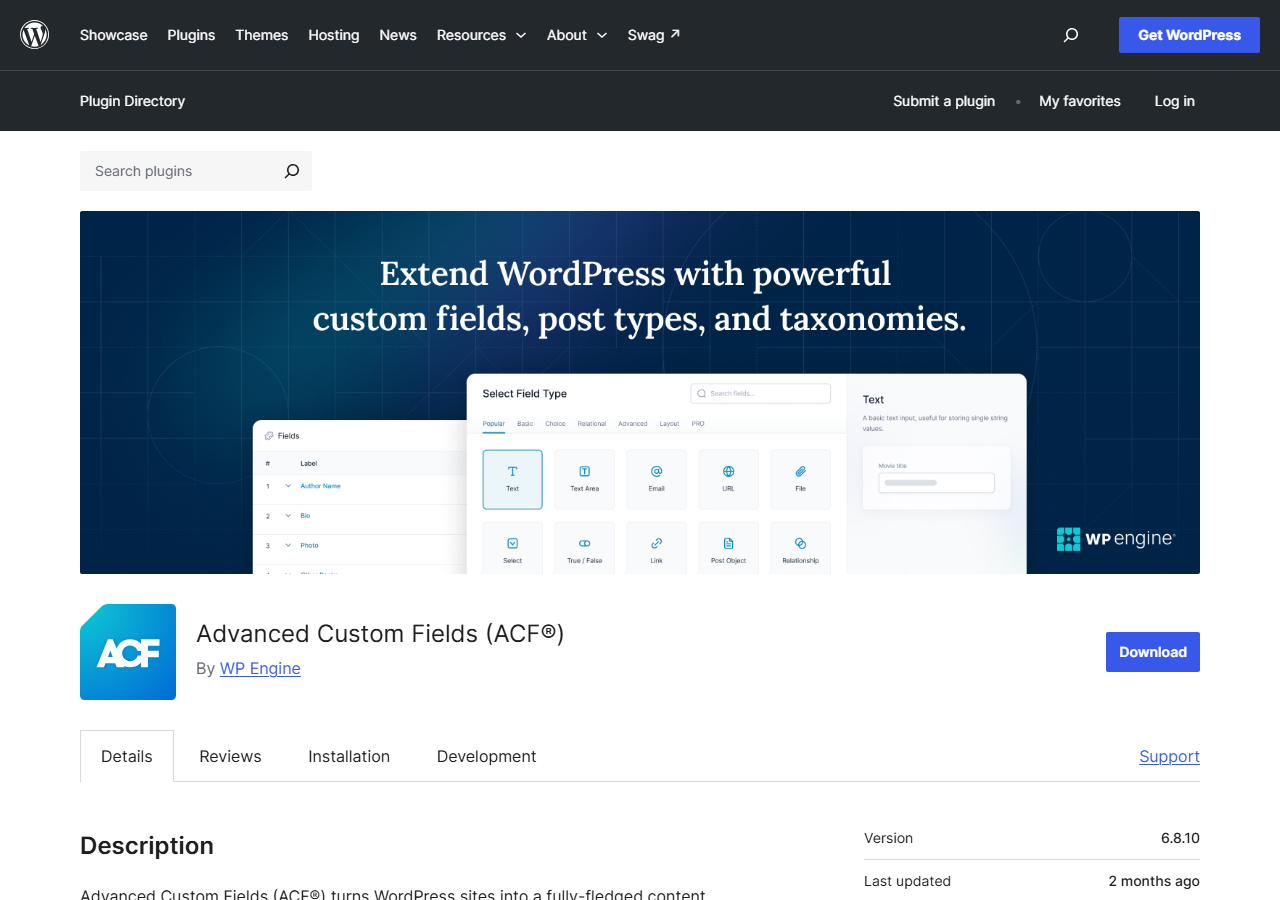Open the Plugin Directory link
This screenshot has height=900, width=1280.
tap(132, 101)
